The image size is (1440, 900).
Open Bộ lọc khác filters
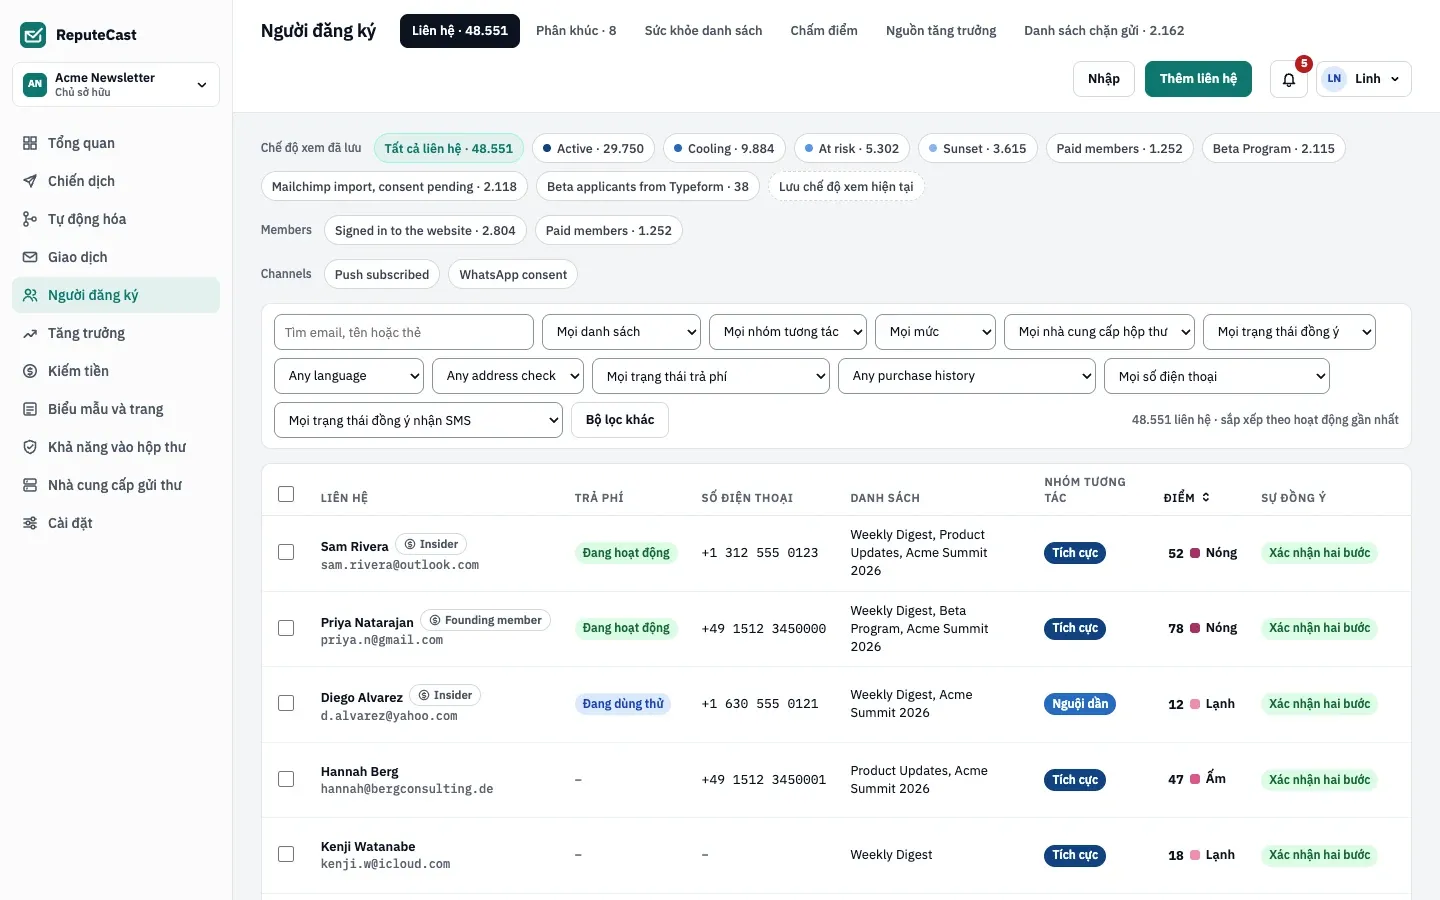620,420
